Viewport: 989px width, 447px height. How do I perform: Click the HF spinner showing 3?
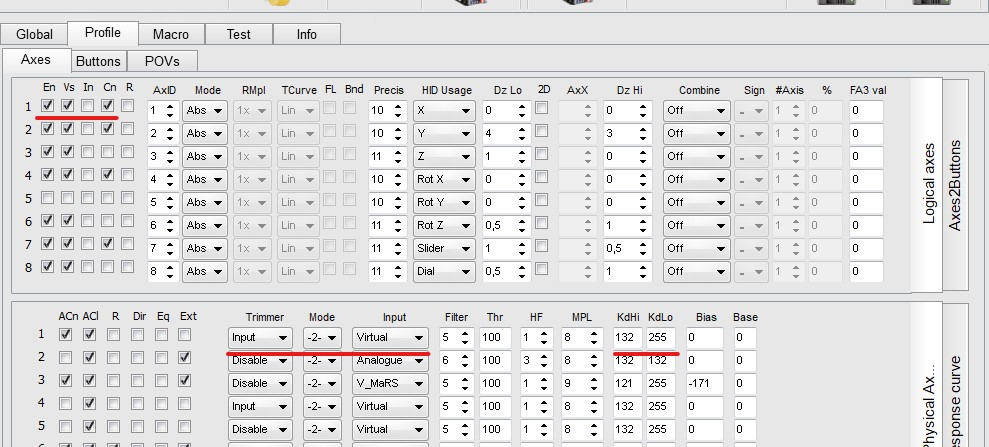click(x=535, y=361)
